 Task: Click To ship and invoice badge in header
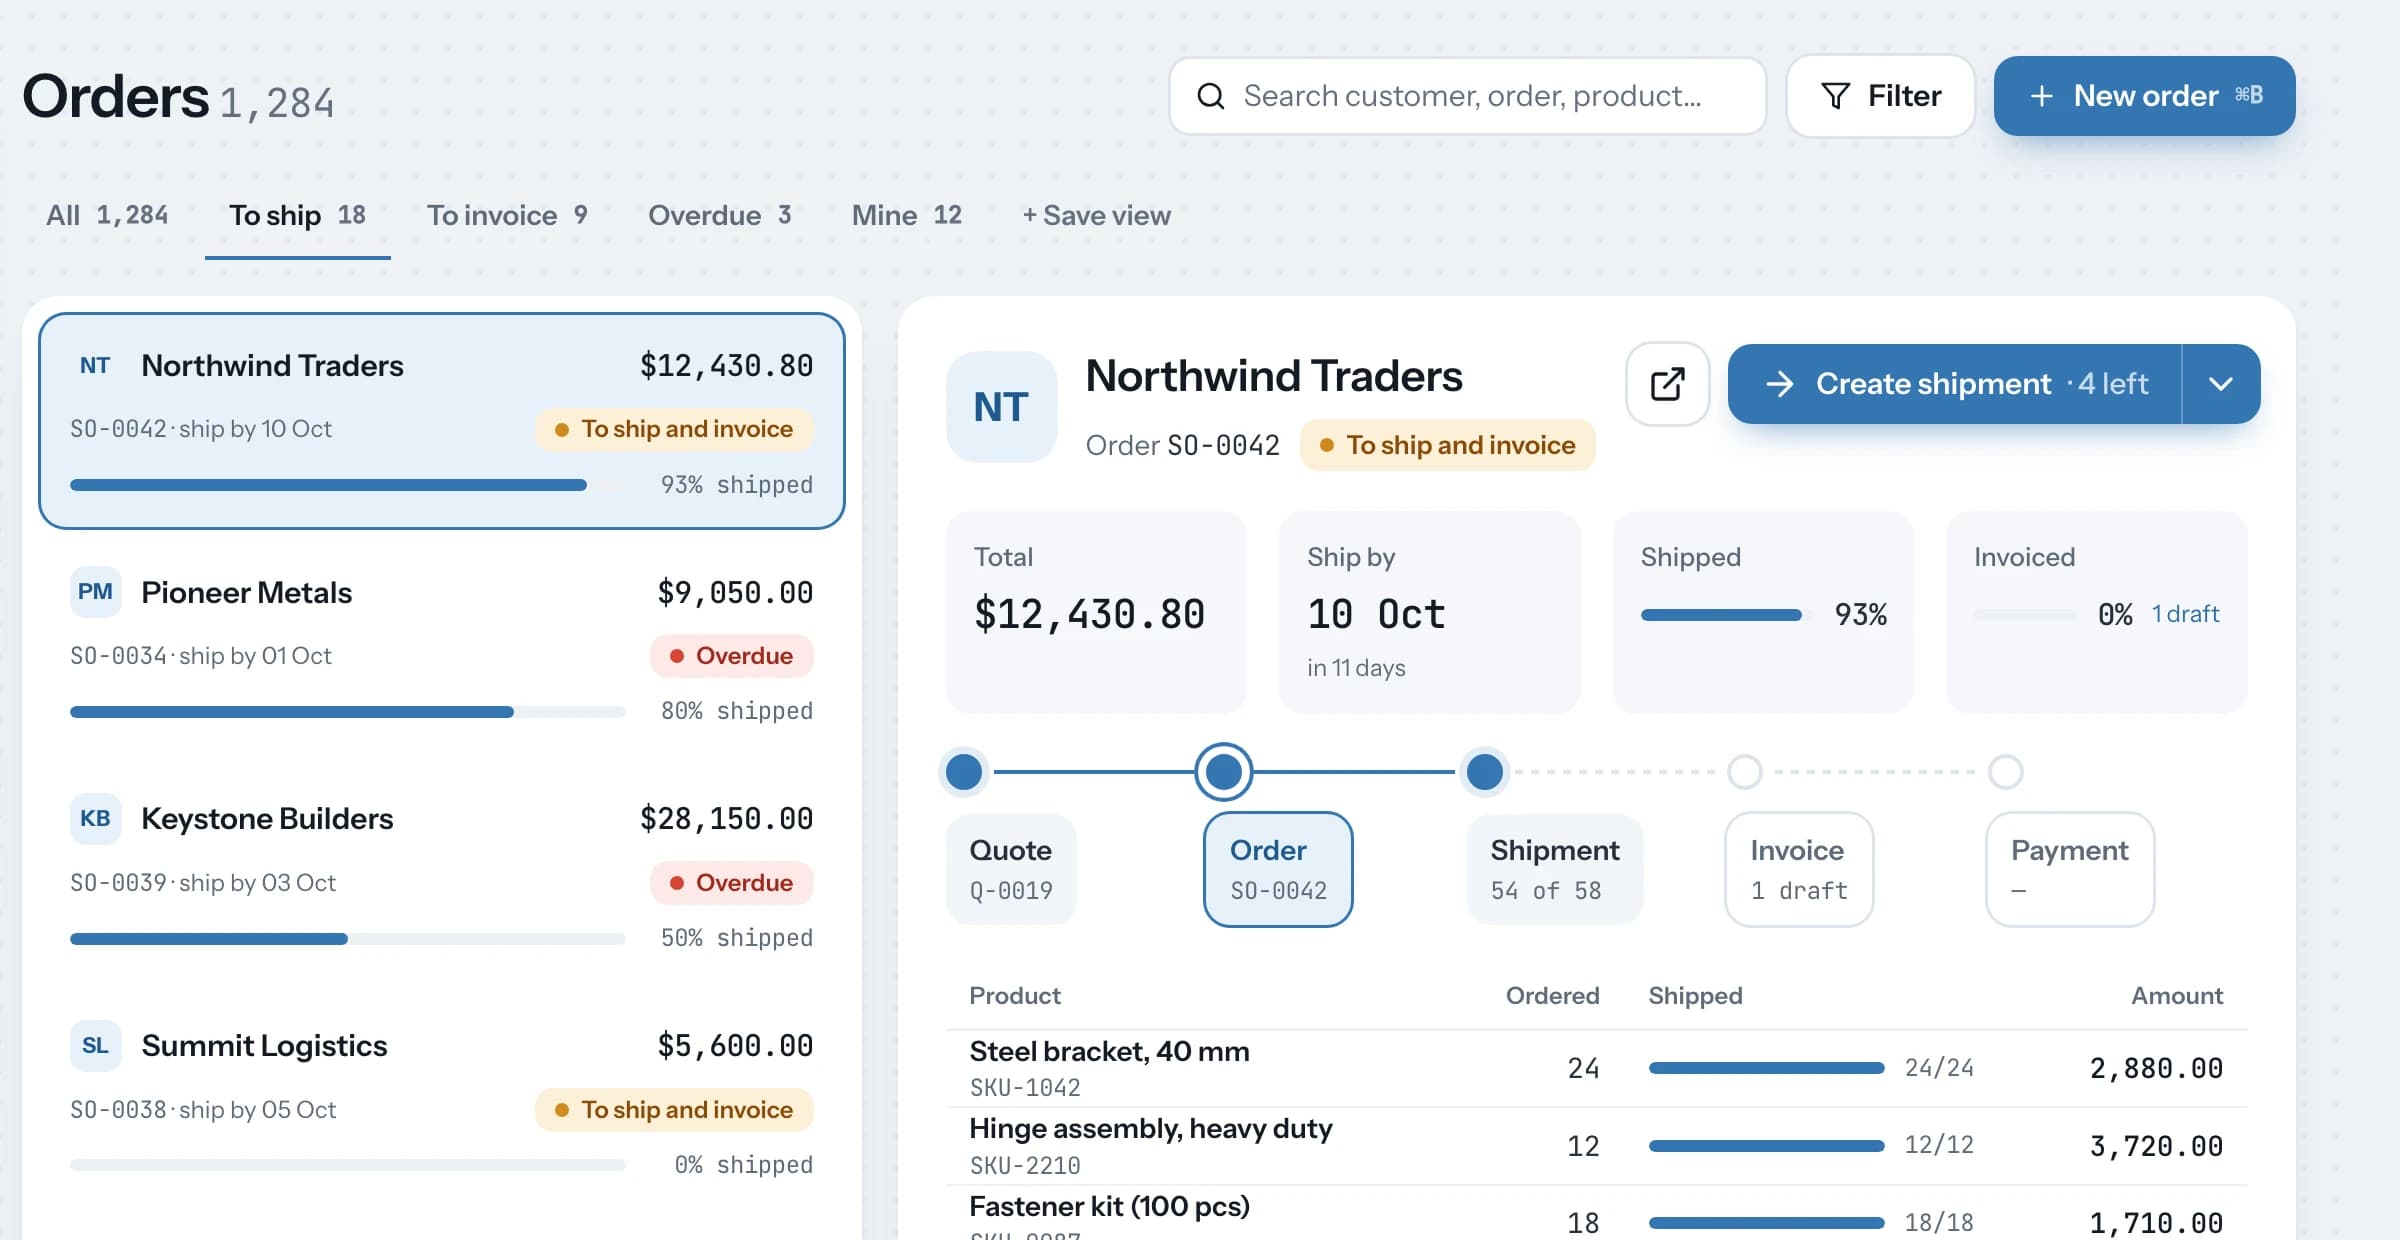[1447, 445]
